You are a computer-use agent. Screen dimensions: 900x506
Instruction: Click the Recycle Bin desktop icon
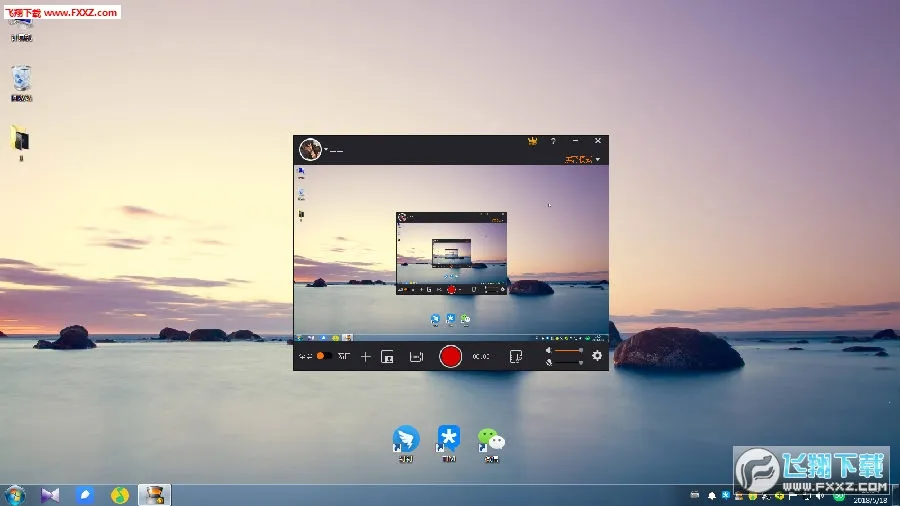pyautogui.click(x=21, y=80)
